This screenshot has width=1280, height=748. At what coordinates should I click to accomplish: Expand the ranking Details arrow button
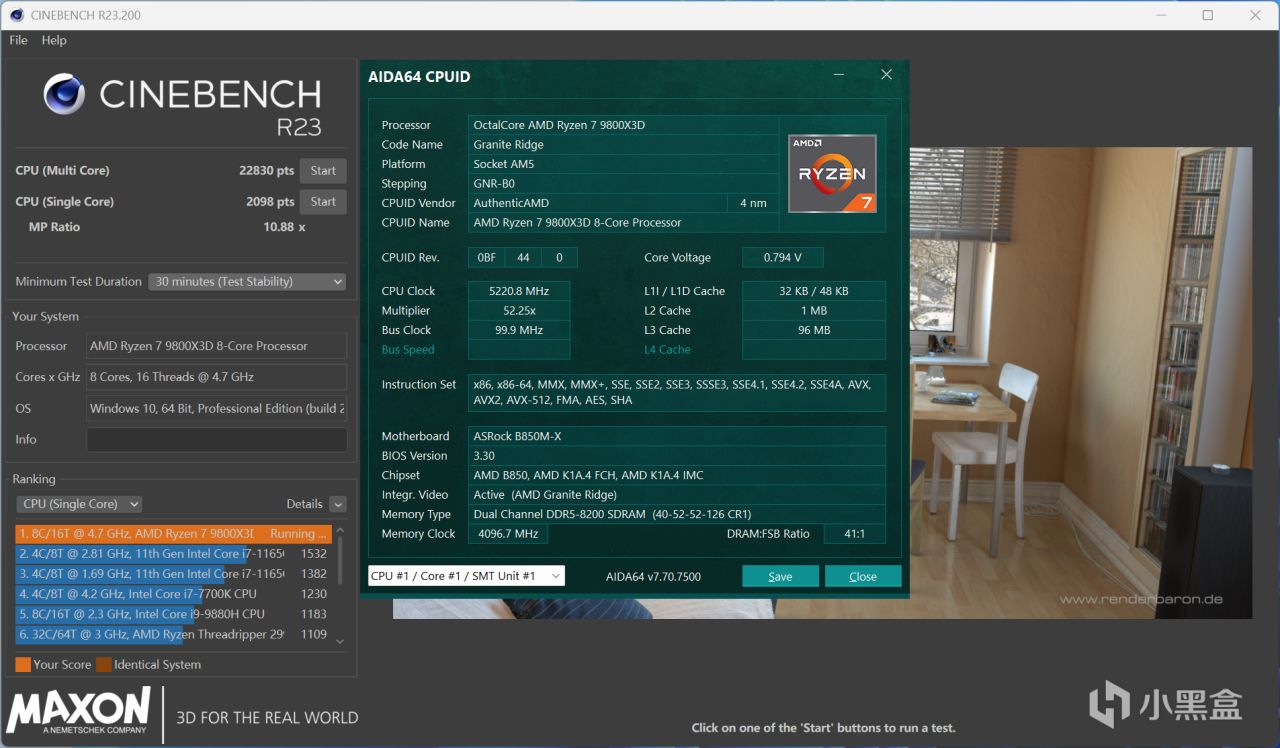click(338, 504)
